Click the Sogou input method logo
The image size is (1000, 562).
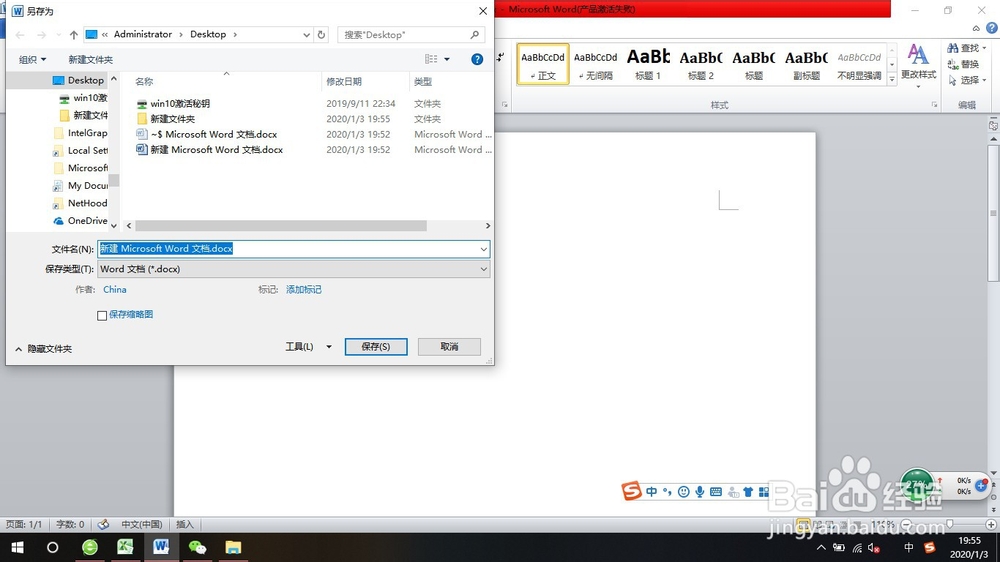pyautogui.click(x=631, y=491)
